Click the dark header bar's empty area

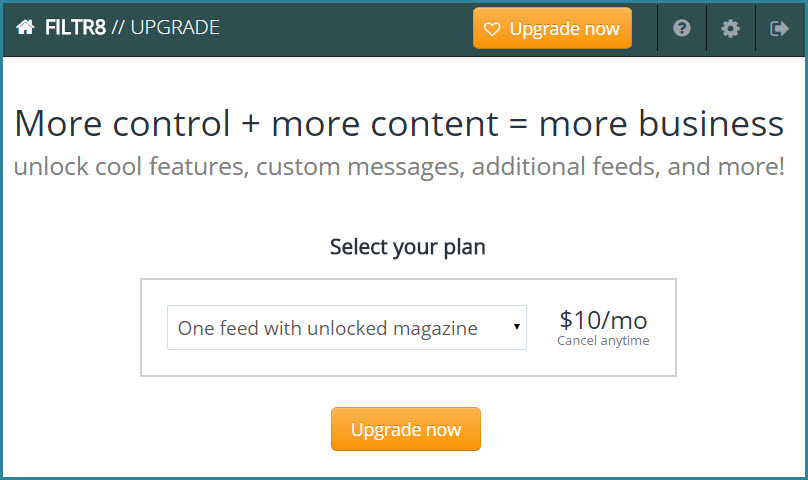click(x=345, y=28)
